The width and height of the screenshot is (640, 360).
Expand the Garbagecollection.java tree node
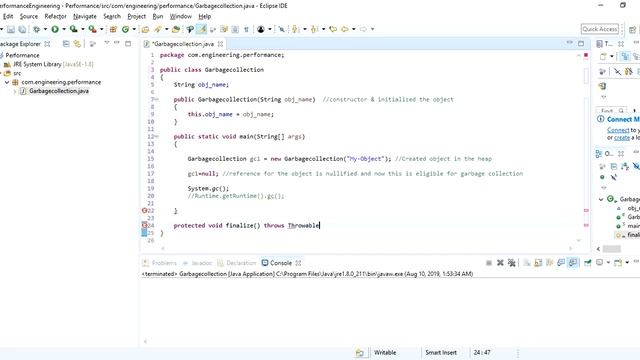pos(15,91)
